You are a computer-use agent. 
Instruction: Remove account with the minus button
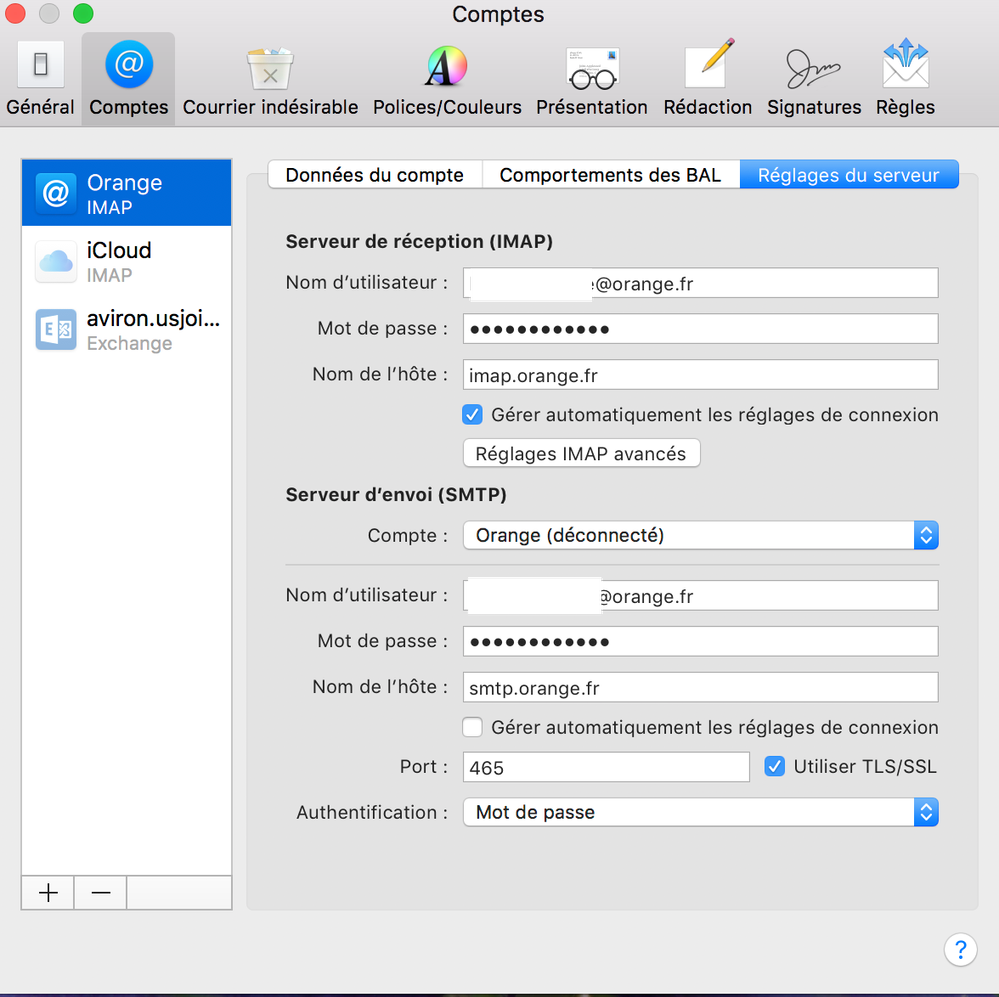point(101,893)
